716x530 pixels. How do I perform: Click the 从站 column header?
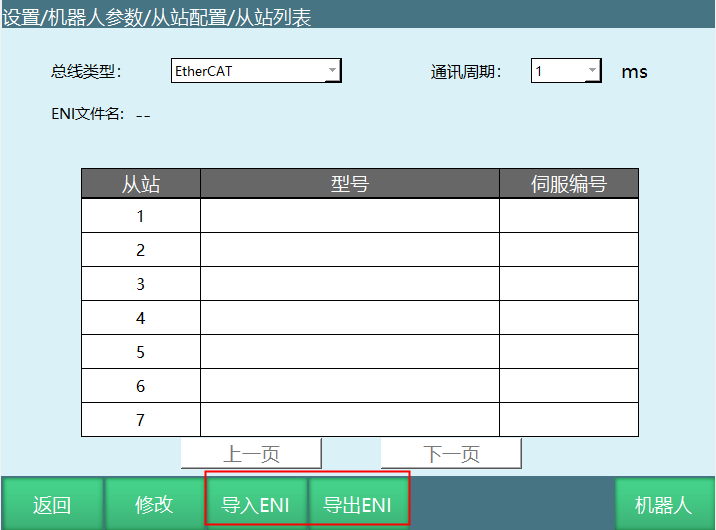point(141,184)
